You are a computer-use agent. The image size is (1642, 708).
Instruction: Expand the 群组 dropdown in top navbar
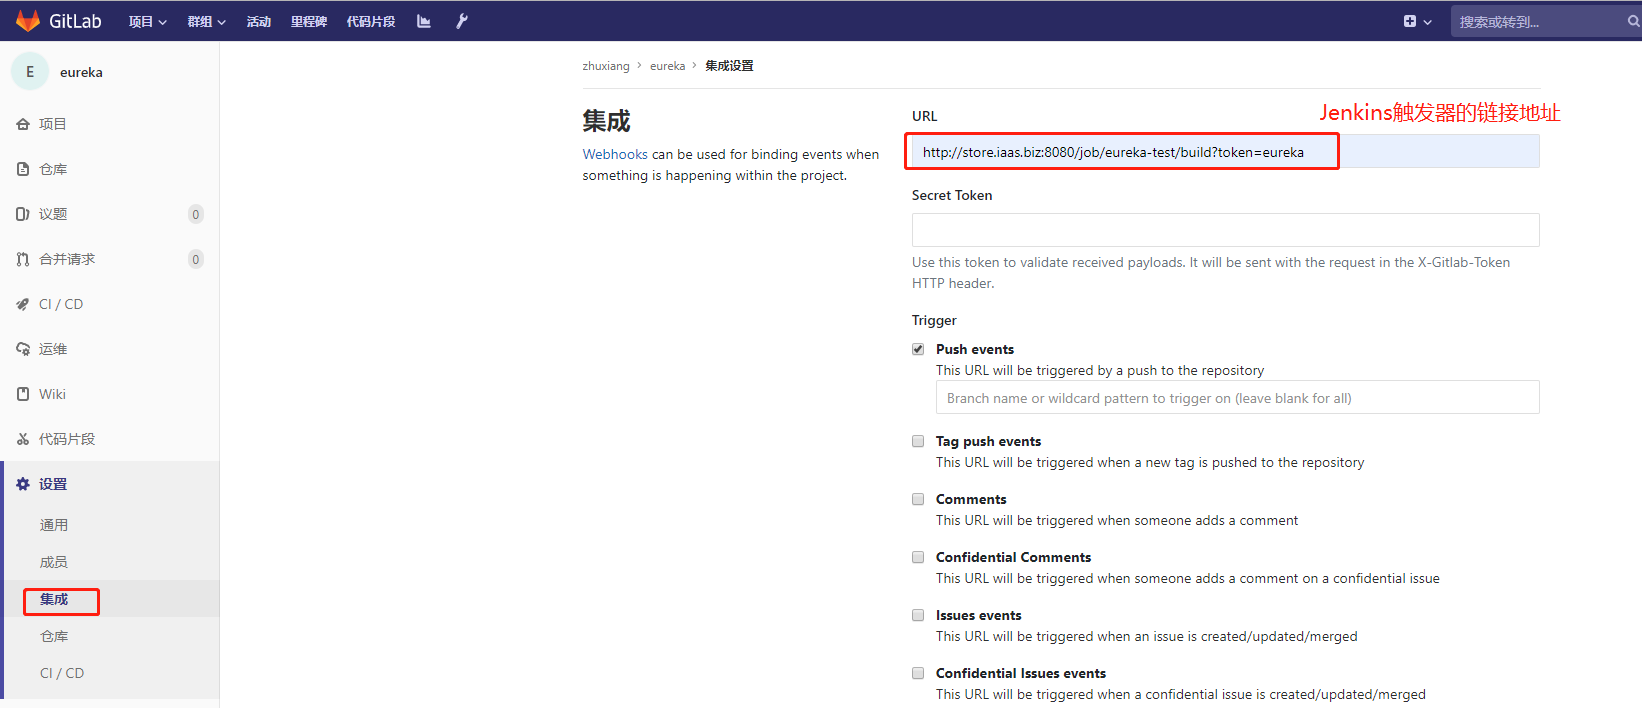pos(206,21)
